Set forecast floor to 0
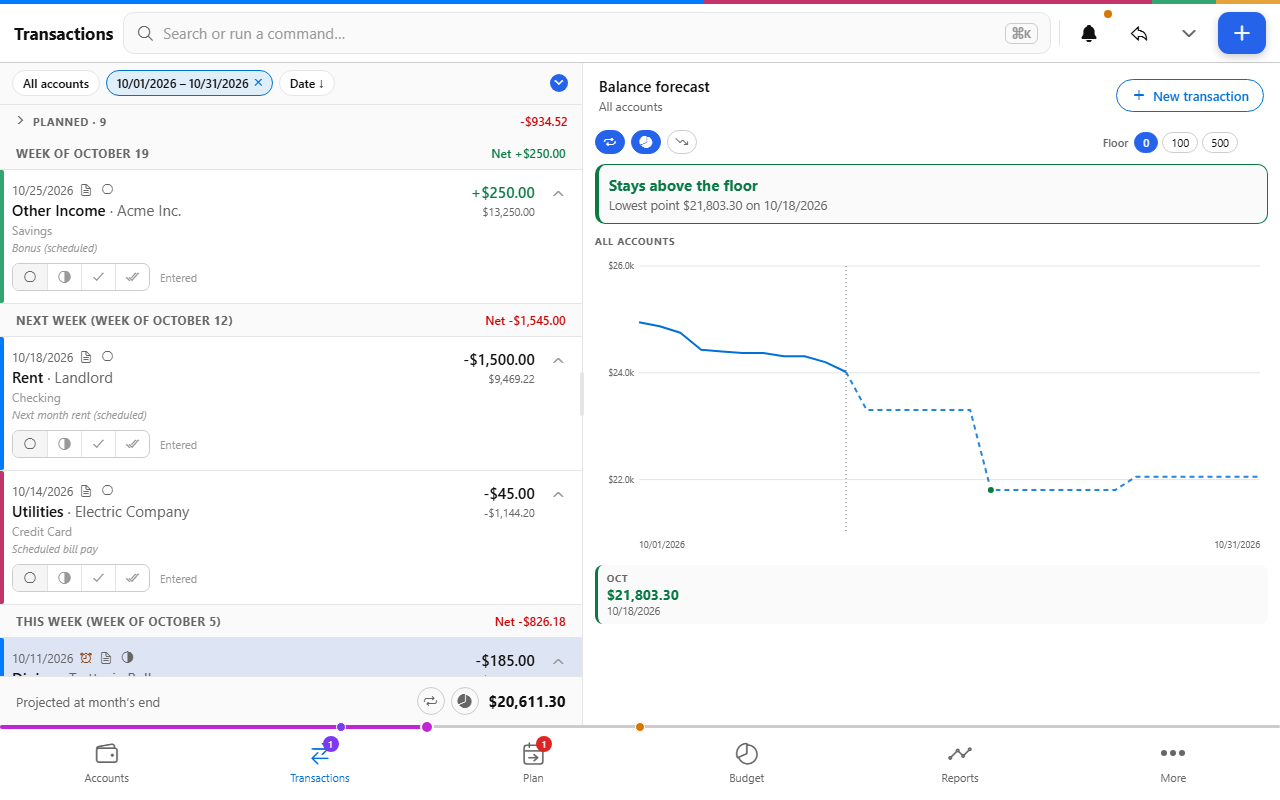This screenshot has width=1280, height=800. click(x=1145, y=143)
